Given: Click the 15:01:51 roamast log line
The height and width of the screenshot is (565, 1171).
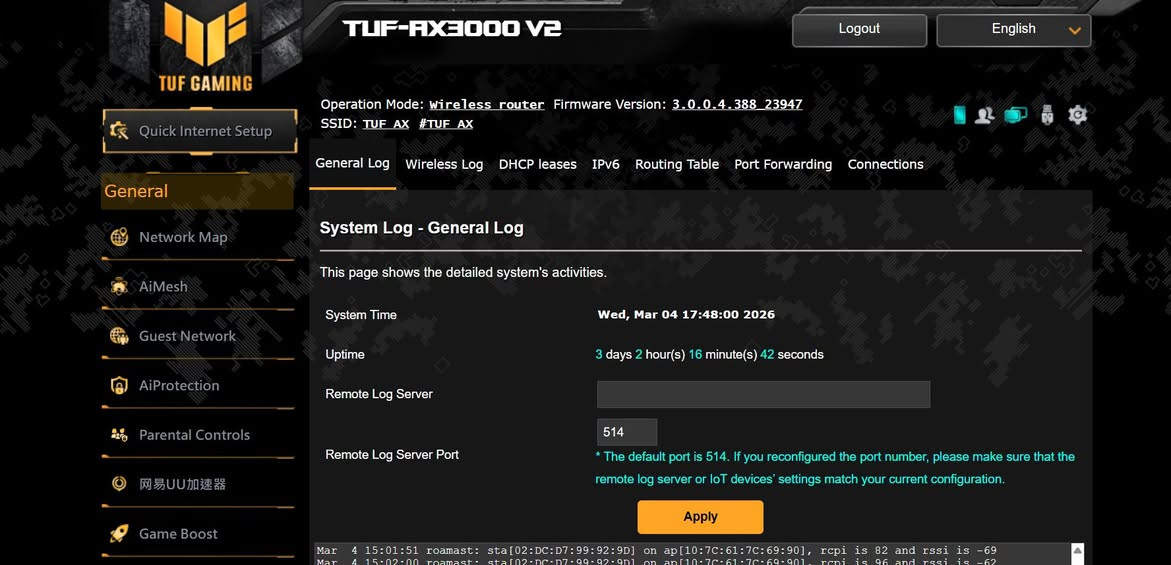Looking at the screenshot, I should tap(656, 551).
